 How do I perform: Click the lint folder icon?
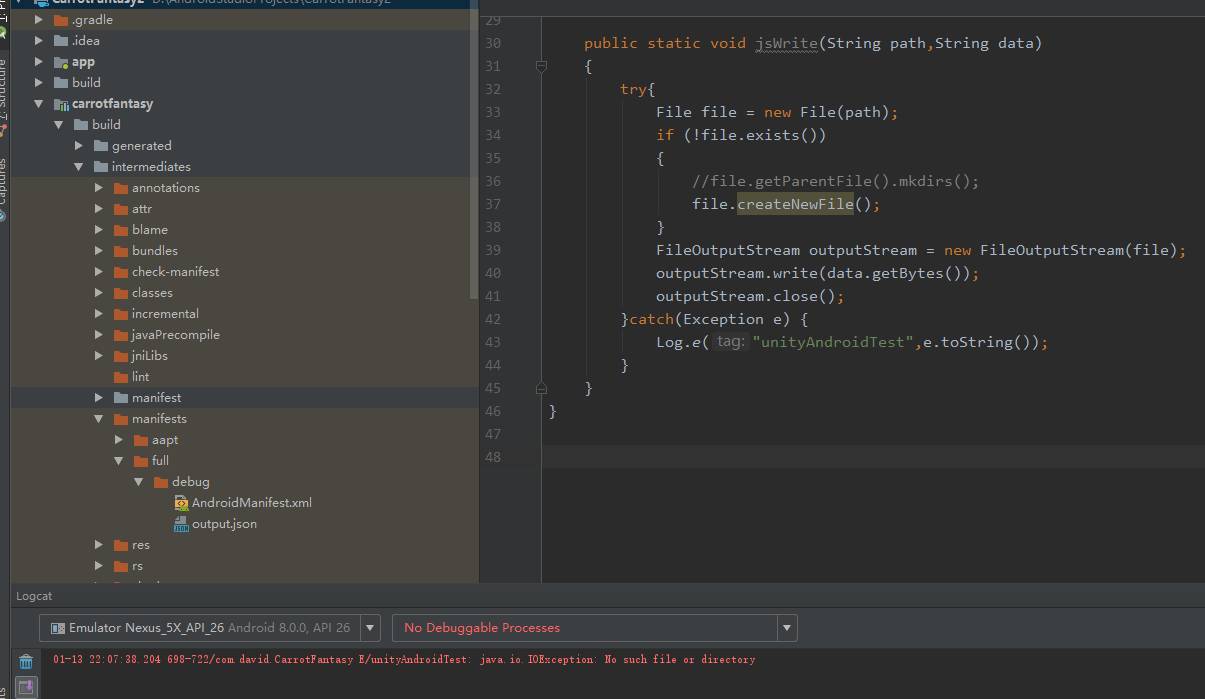click(x=121, y=377)
